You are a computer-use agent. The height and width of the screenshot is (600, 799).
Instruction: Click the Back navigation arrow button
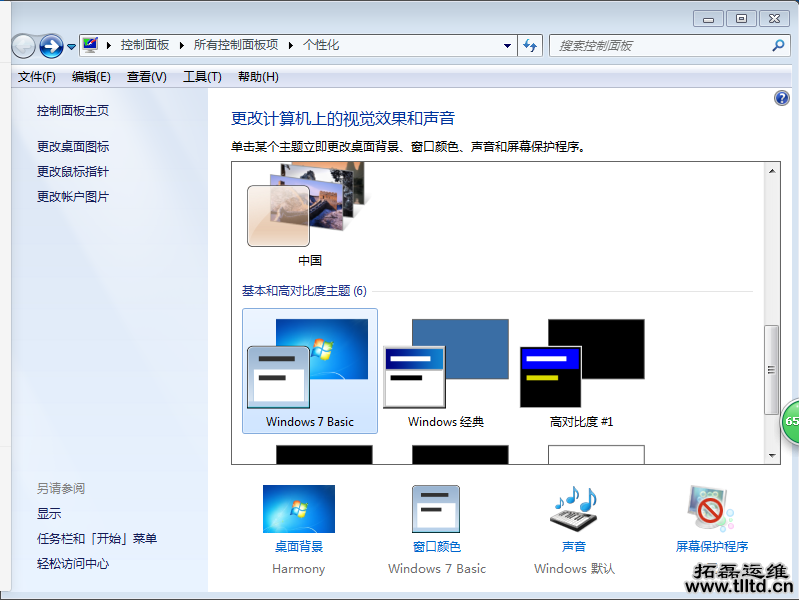coord(23,46)
